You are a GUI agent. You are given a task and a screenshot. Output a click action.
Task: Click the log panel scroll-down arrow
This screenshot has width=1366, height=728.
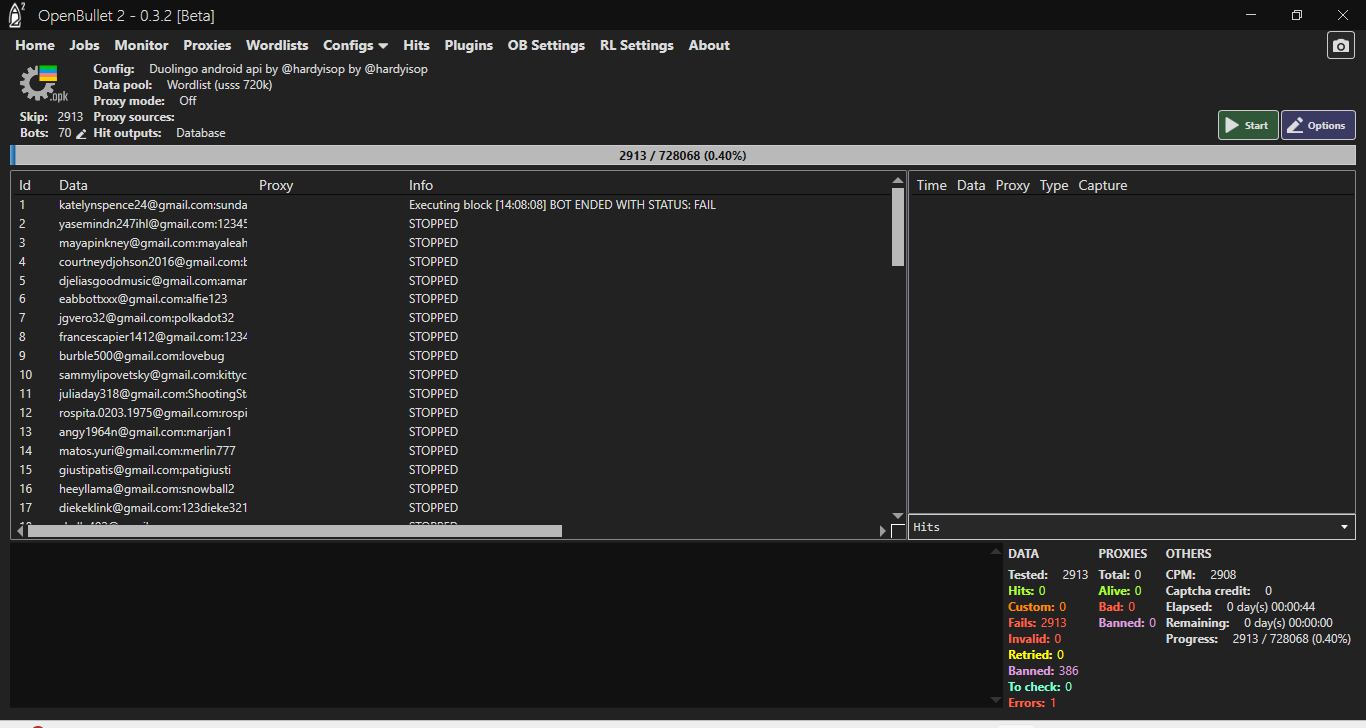point(995,700)
